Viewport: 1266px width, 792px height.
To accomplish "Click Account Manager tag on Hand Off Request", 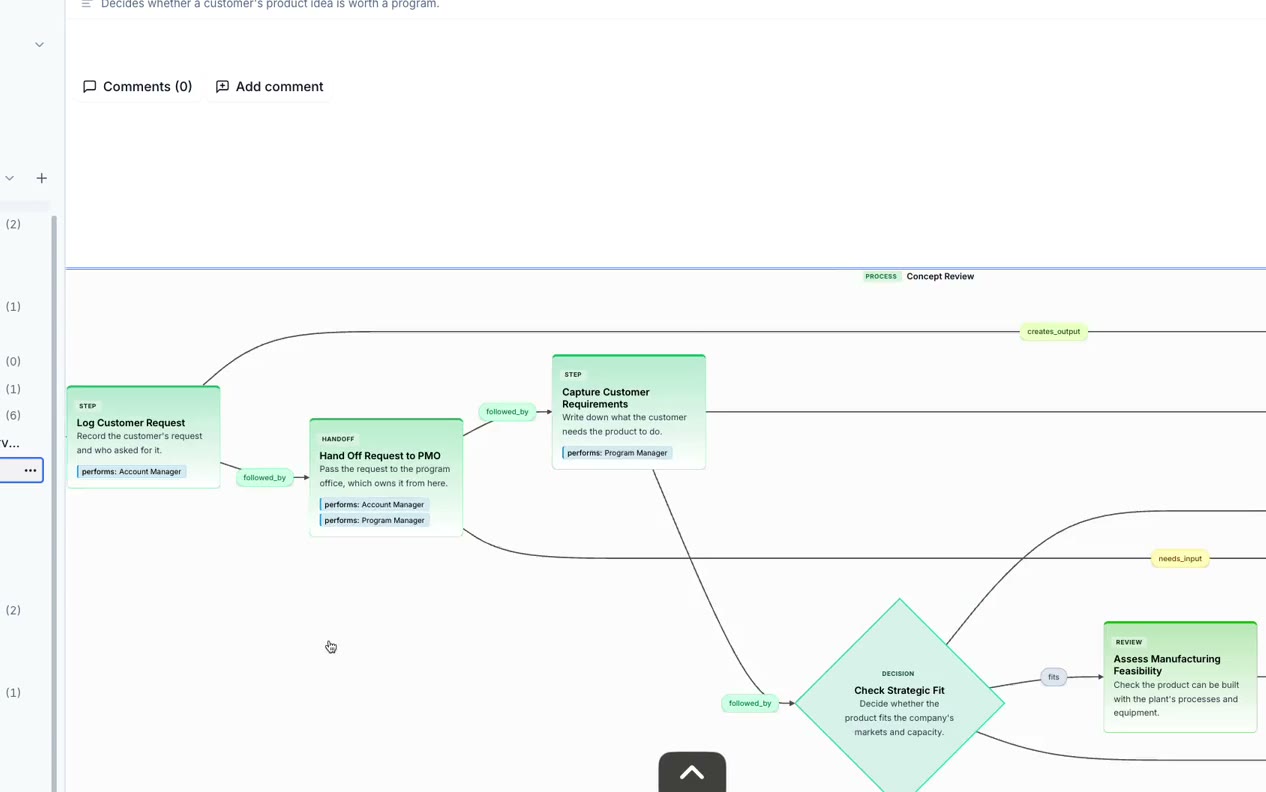I will (374, 505).
